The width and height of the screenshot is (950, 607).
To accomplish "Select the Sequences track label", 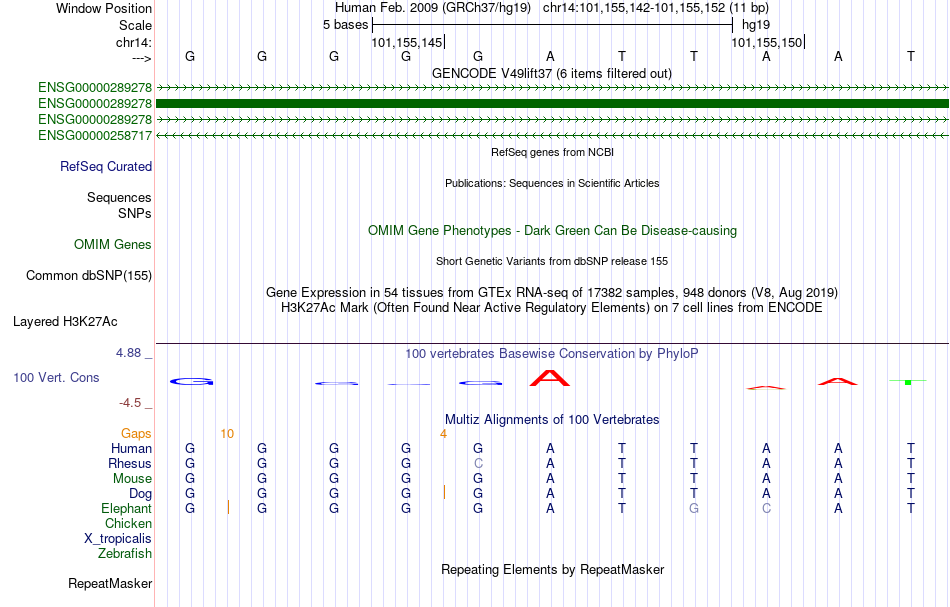I will pos(119,197).
